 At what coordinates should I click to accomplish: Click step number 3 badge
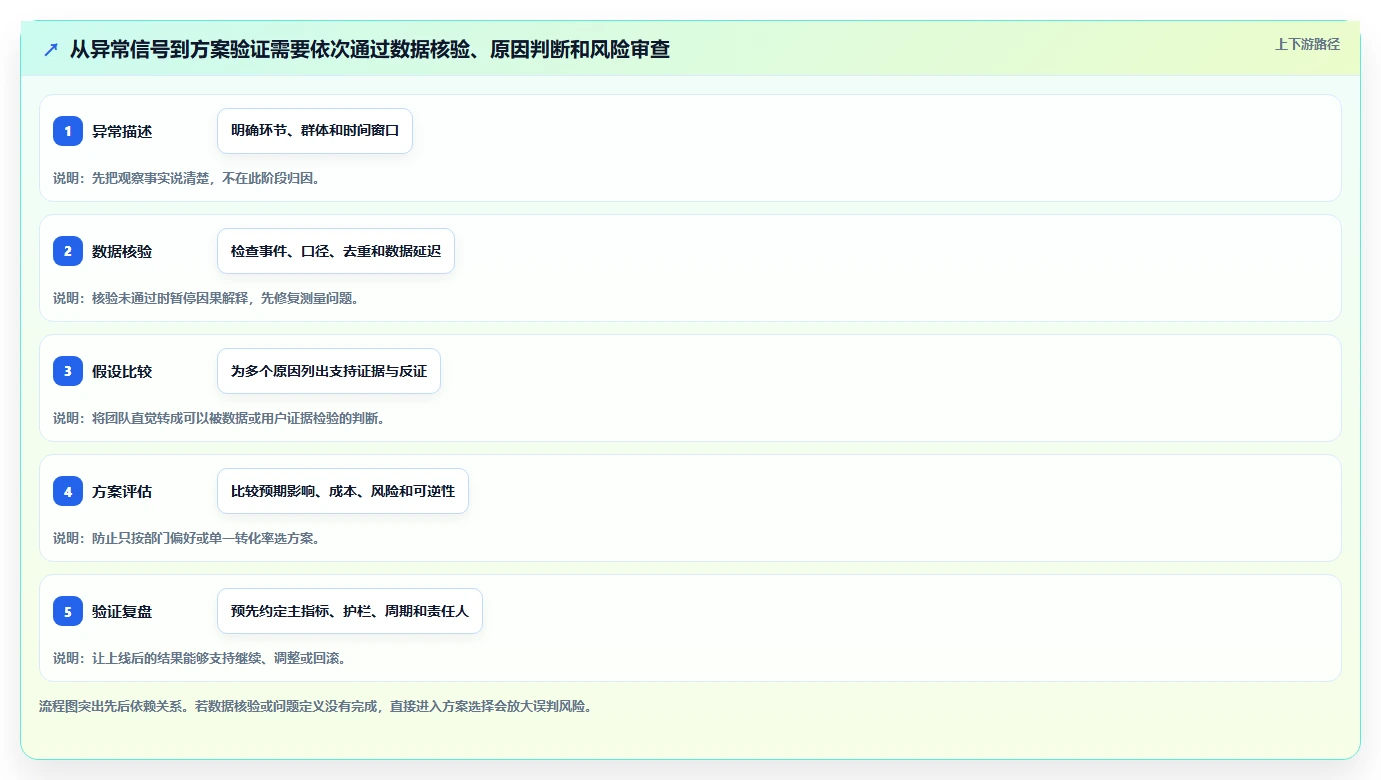[68, 371]
